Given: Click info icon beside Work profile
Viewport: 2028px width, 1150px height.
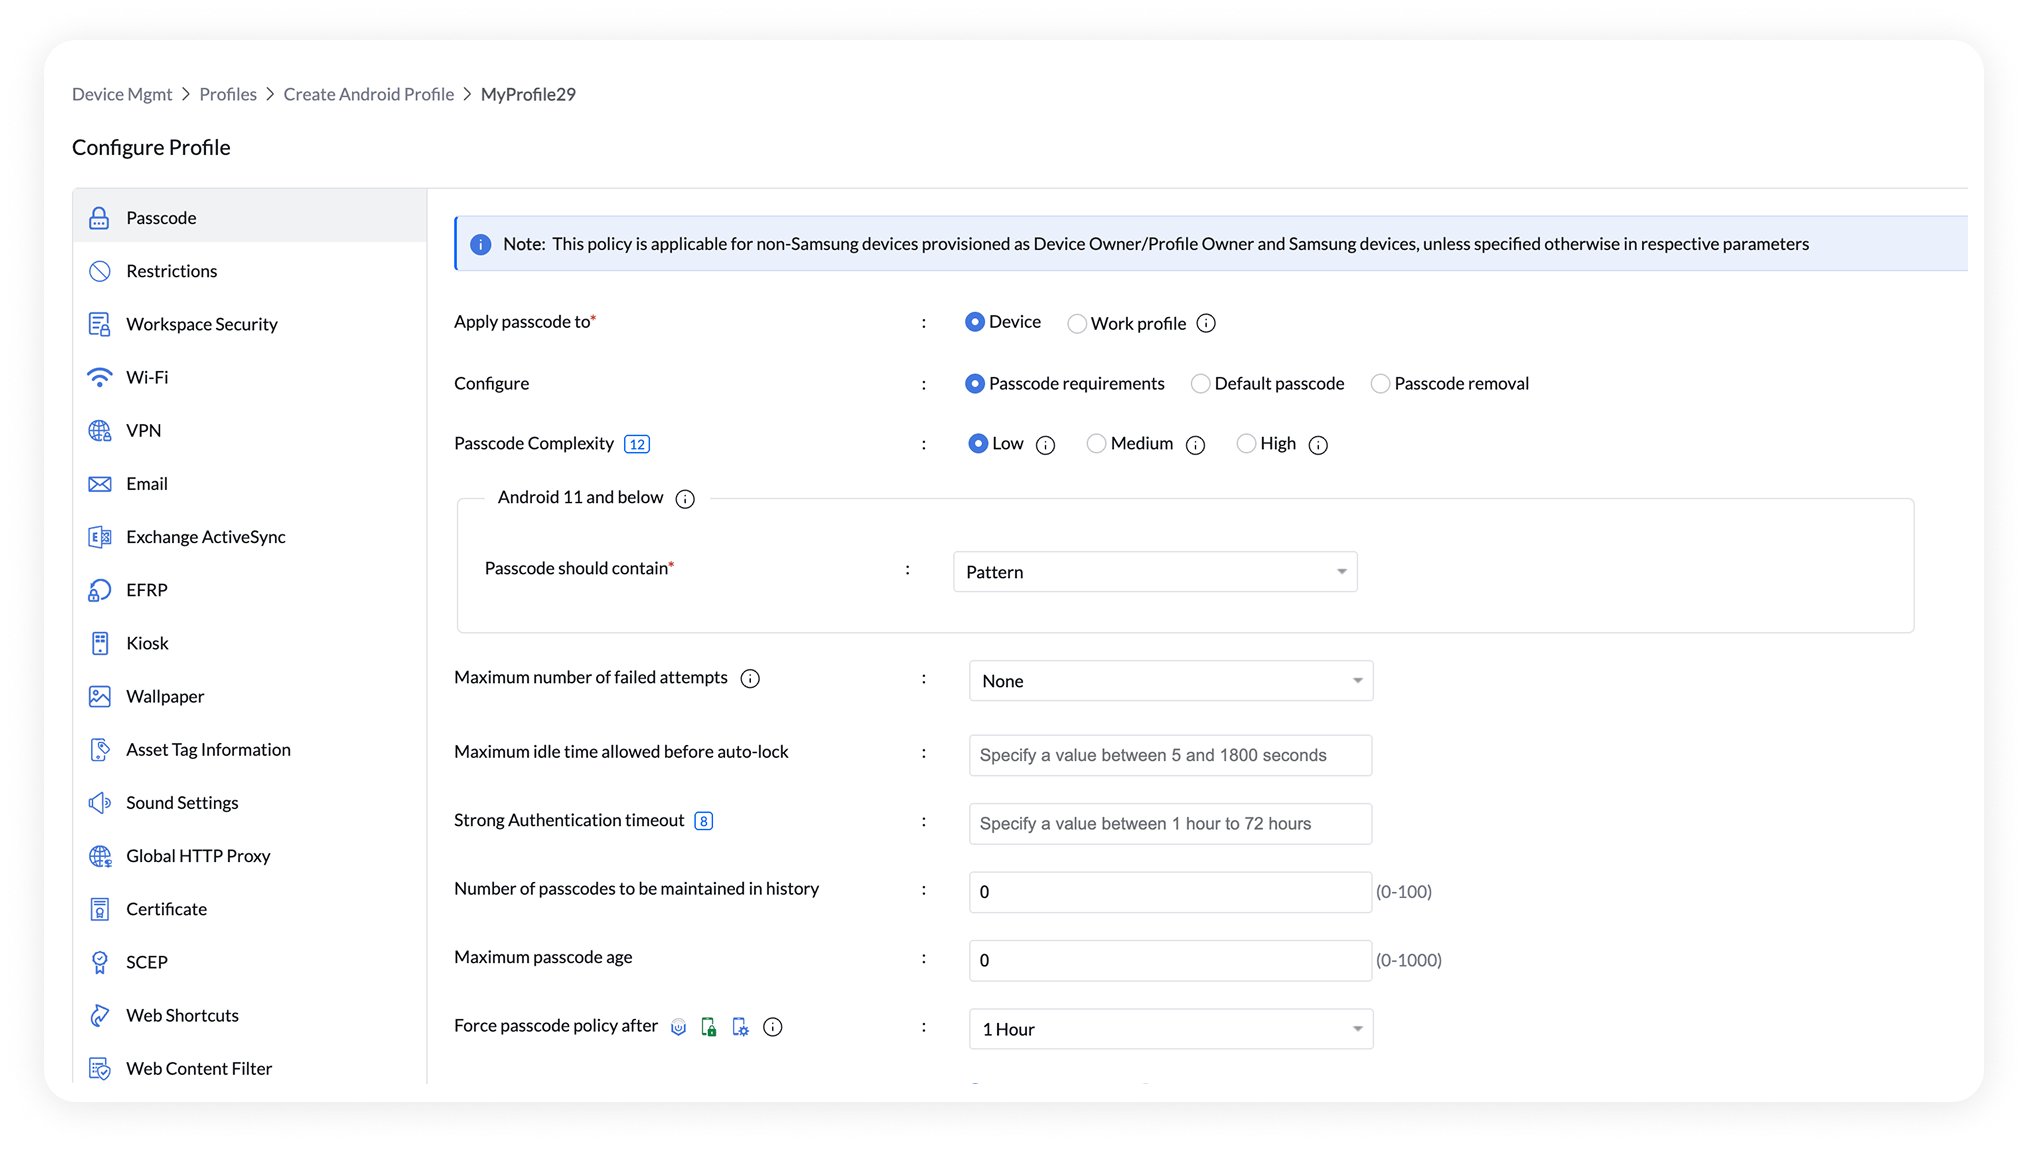Looking at the screenshot, I should point(1206,323).
